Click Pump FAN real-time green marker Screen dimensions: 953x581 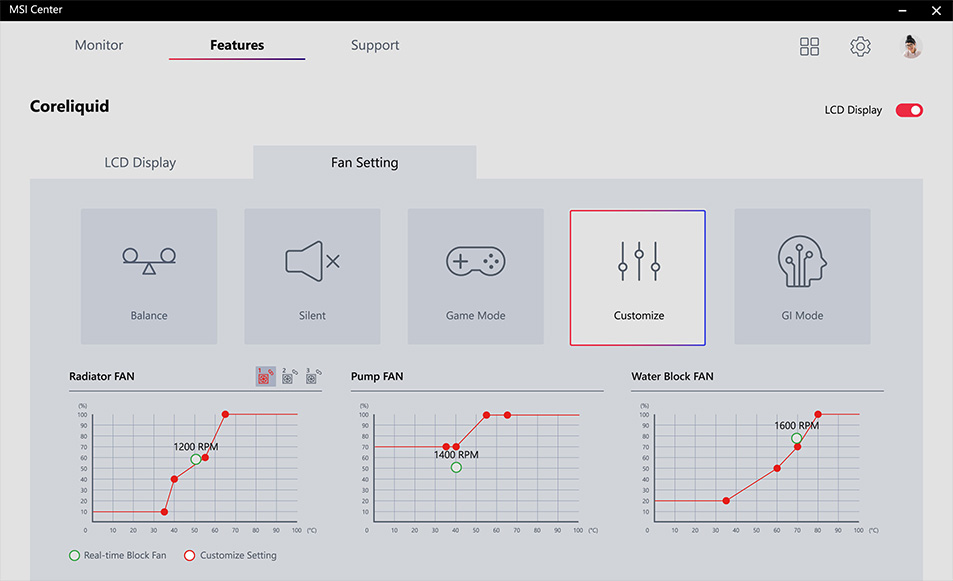click(456, 467)
